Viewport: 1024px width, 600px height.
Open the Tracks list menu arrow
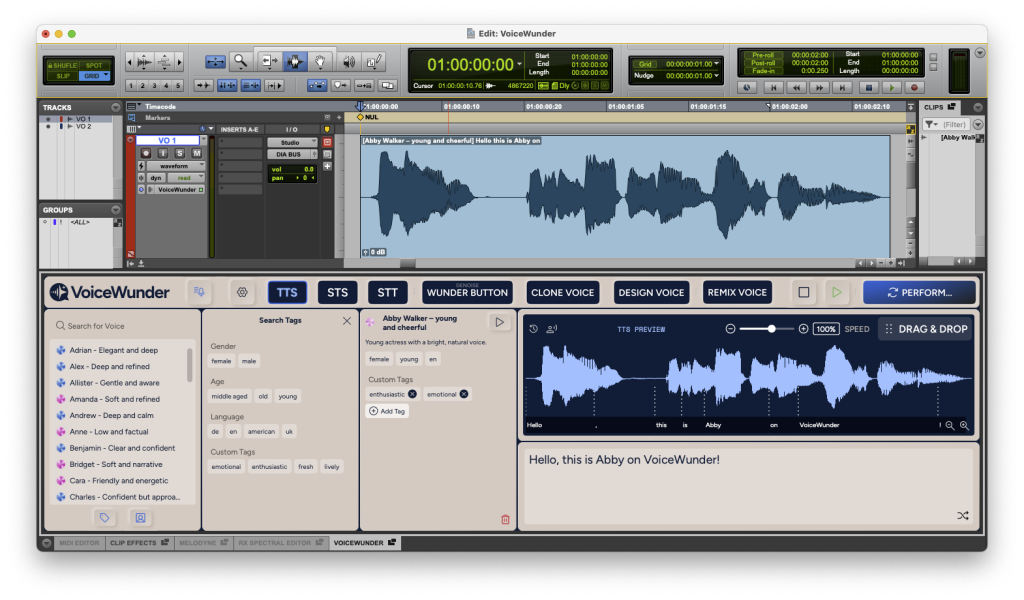coord(116,107)
